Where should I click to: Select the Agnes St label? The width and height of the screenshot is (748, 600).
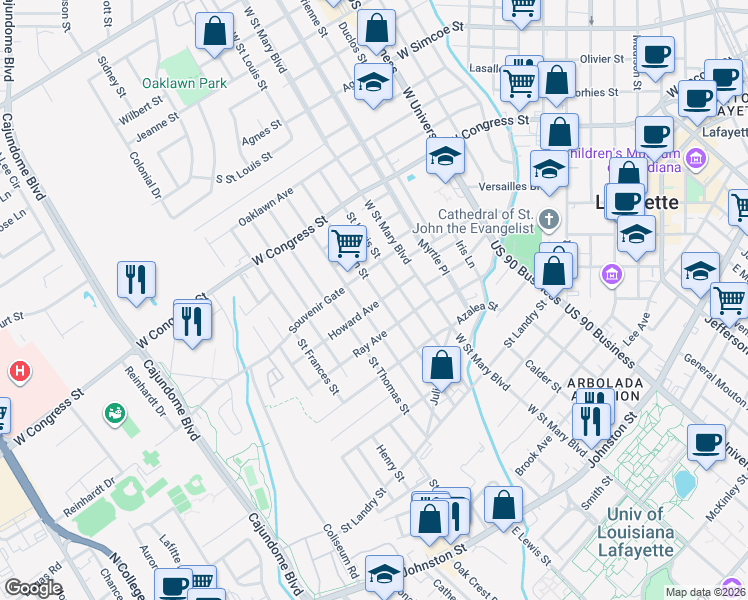[x=262, y=133]
